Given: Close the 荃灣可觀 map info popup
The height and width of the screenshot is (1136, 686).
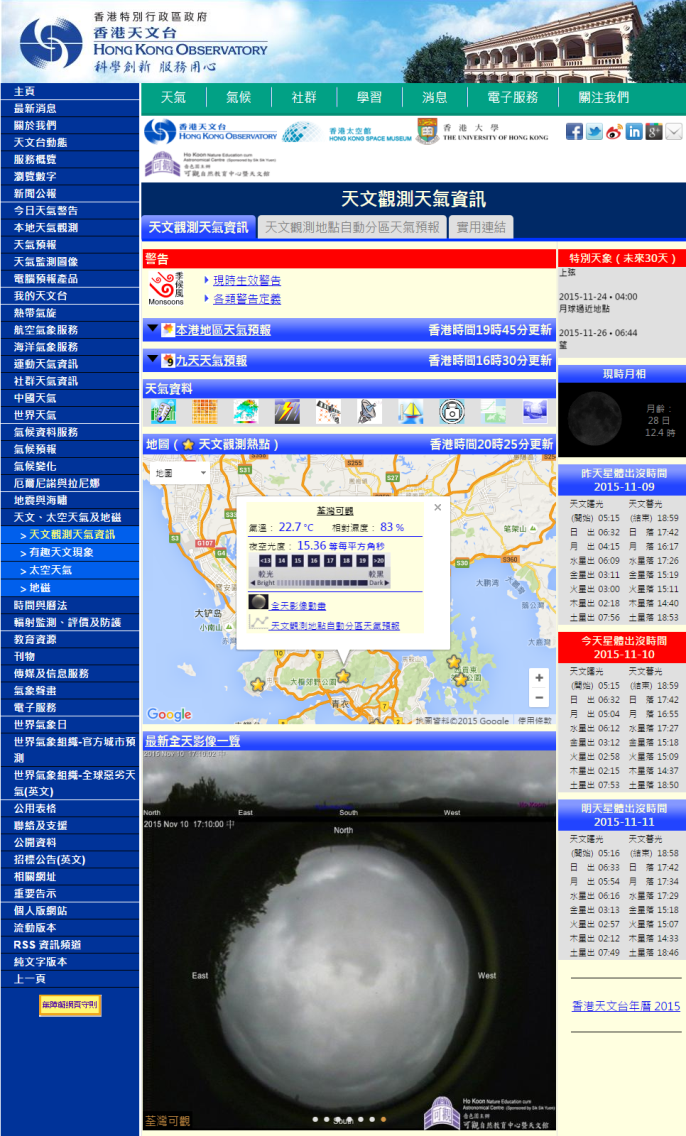Looking at the screenshot, I should [438, 507].
